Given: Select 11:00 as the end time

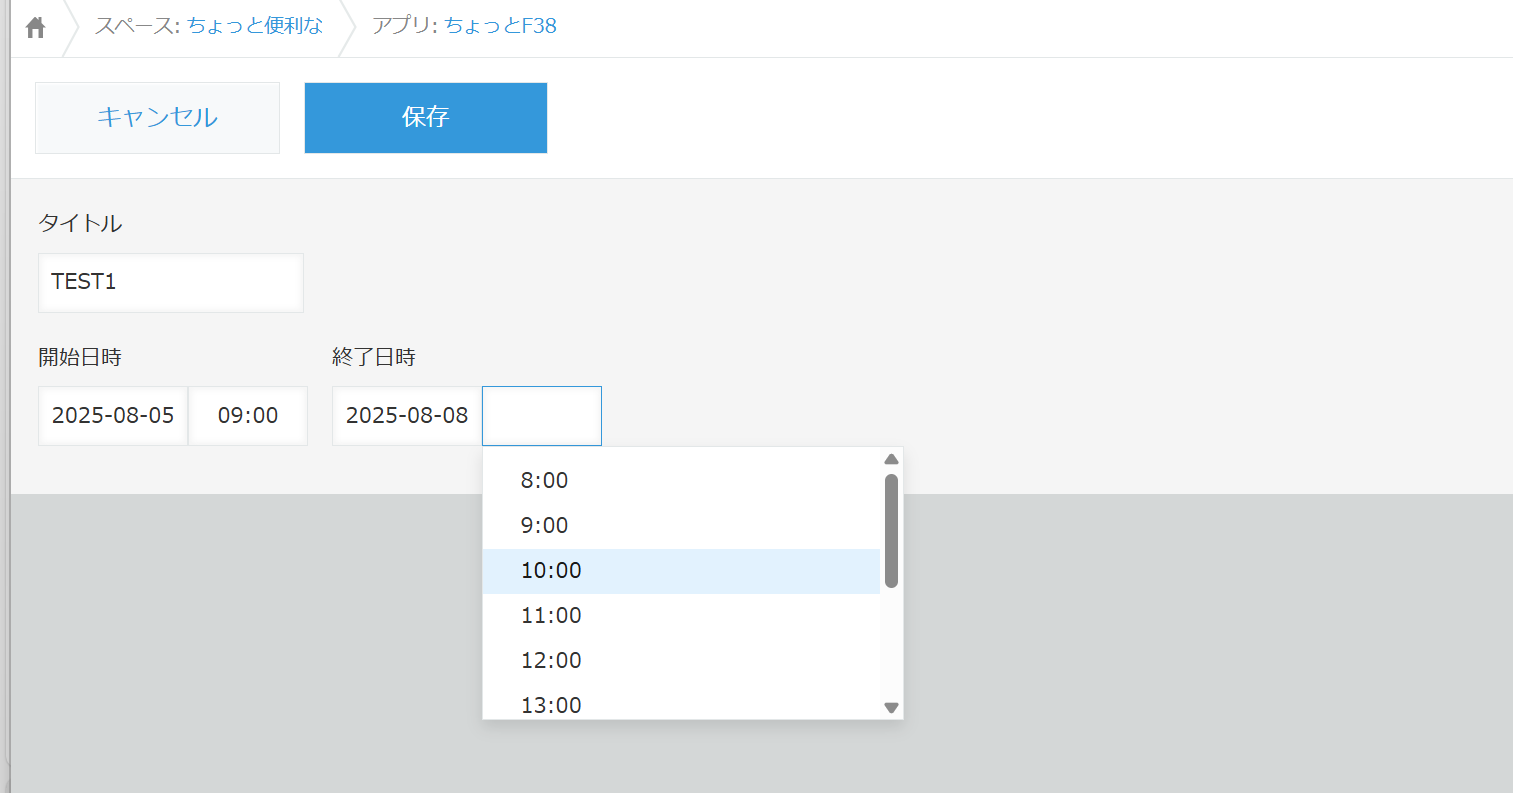Looking at the screenshot, I should tap(551, 616).
